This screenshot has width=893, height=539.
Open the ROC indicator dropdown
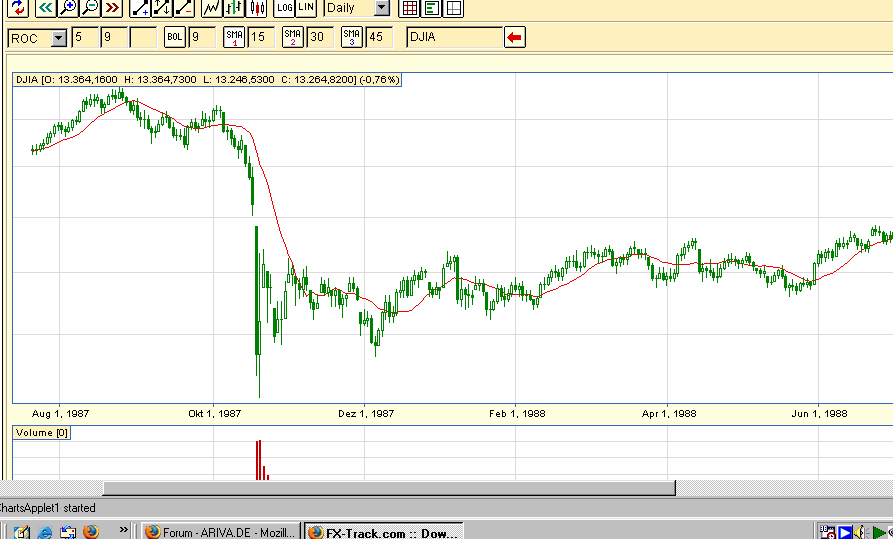[x=59, y=38]
